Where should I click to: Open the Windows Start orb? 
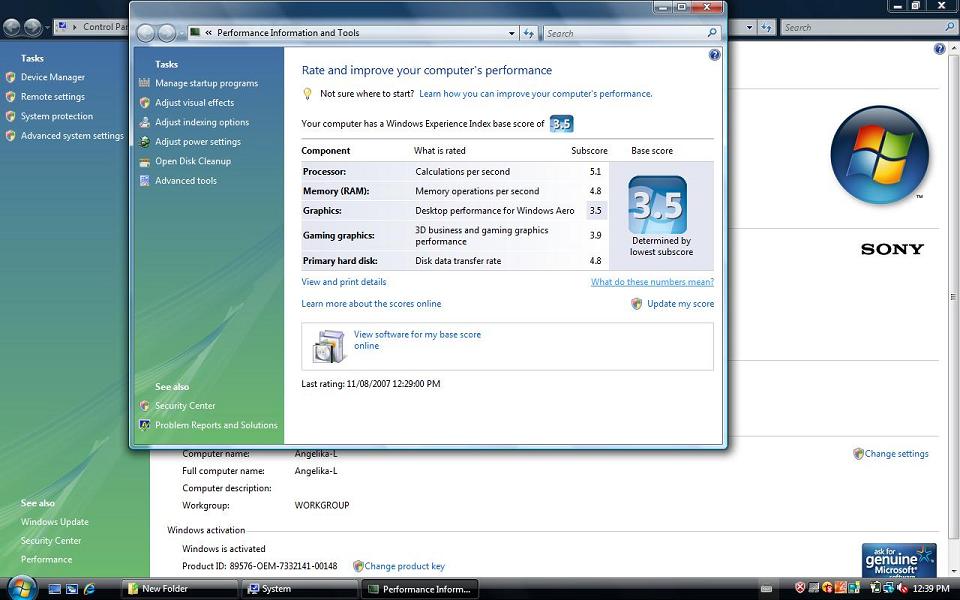(x=21, y=588)
